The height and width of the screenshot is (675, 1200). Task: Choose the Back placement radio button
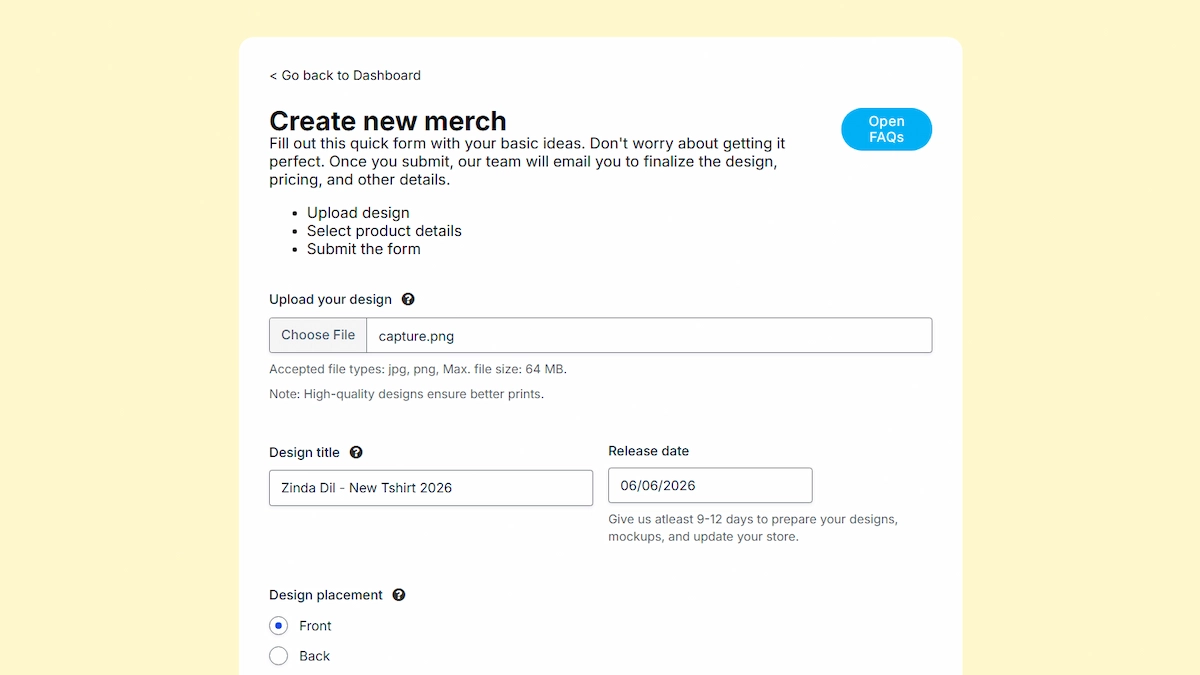pyautogui.click(x=279, y=656)
